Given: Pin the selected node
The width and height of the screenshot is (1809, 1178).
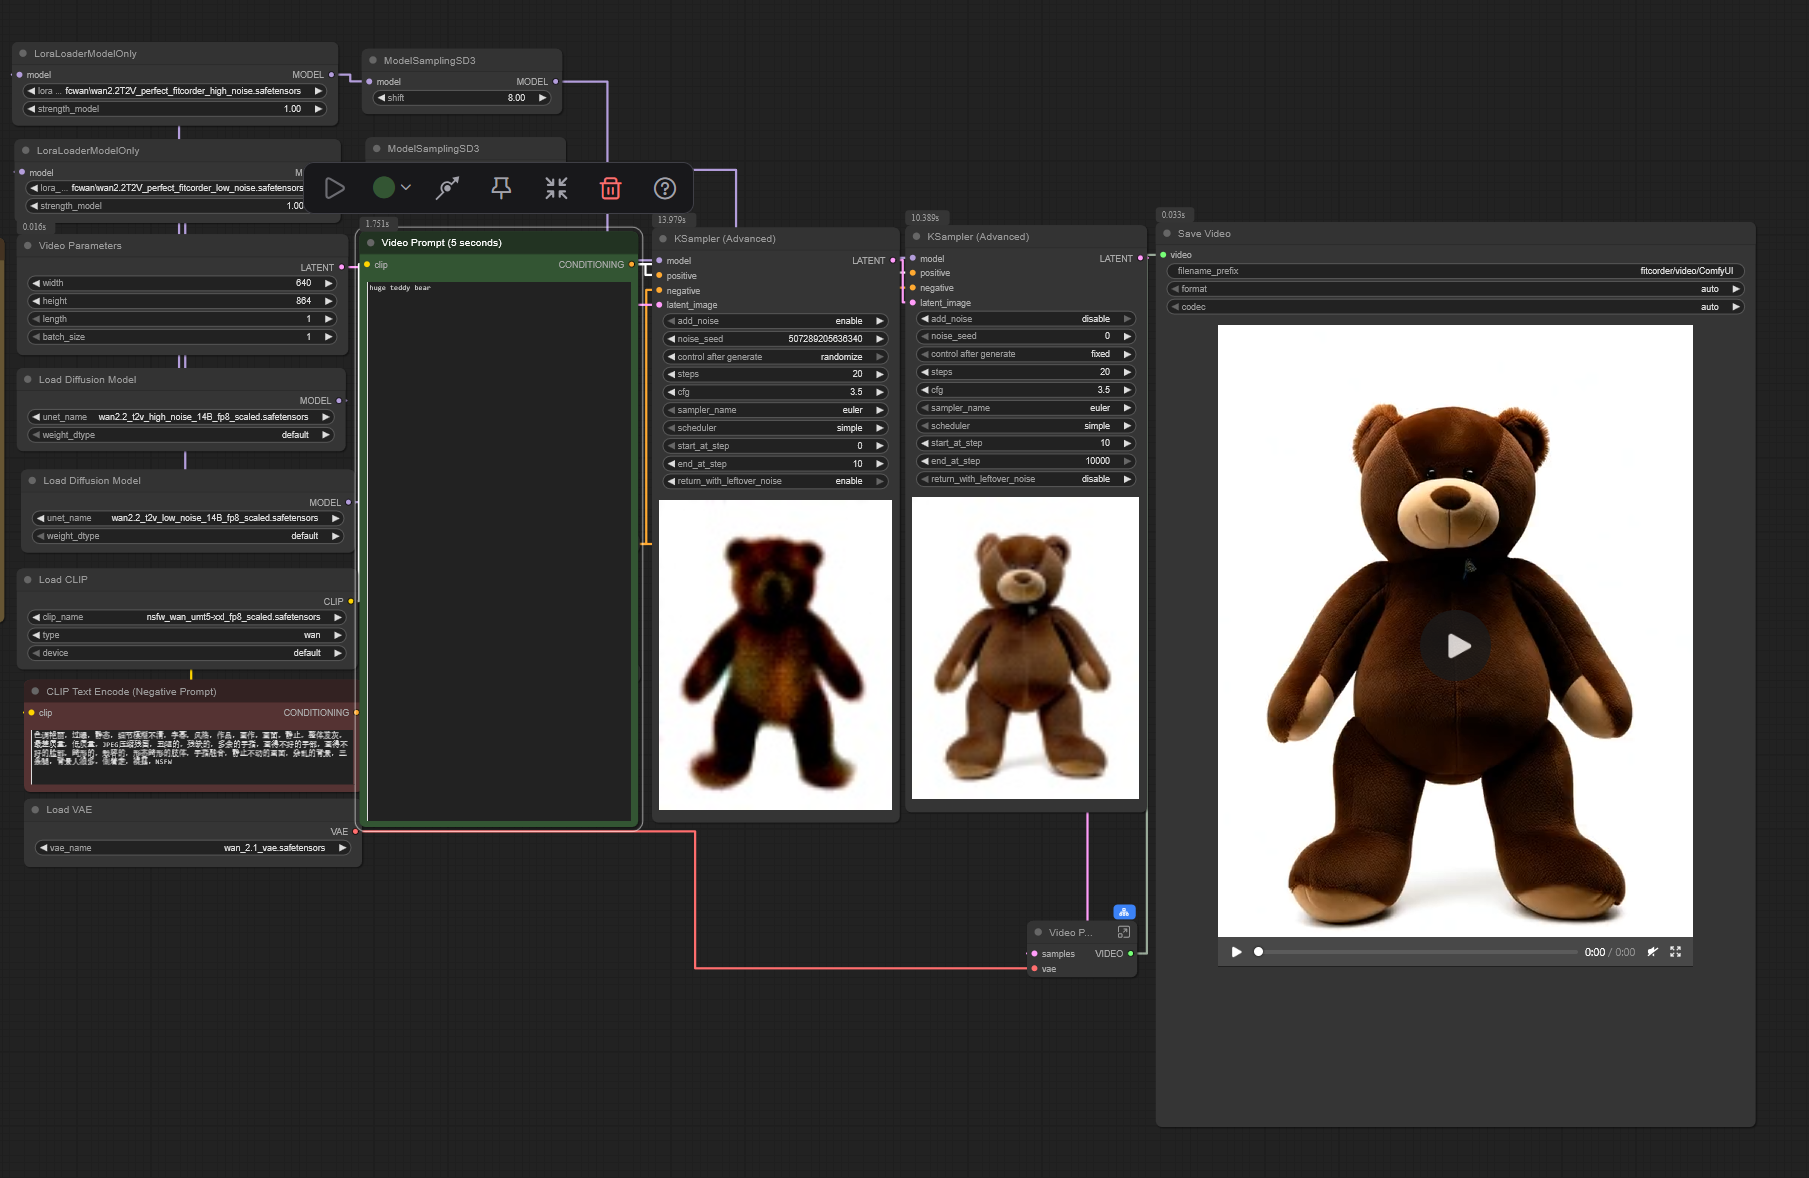Looking at the screenshot, I should (x=501, y=188).
